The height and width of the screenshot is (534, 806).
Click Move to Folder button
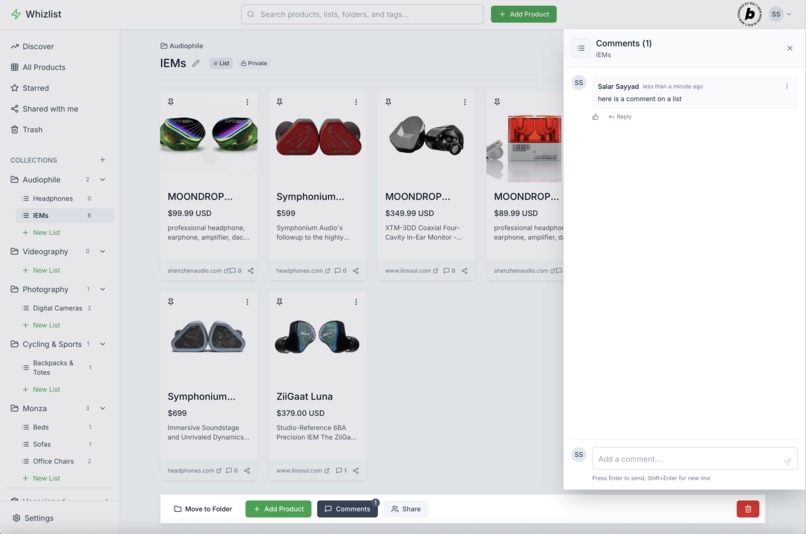pos(203,509)
